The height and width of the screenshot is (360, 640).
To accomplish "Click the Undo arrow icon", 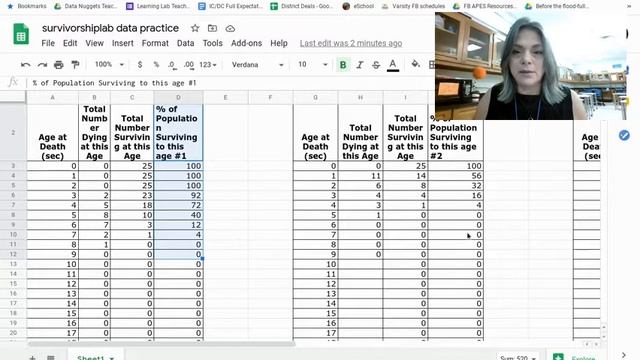I will tap(25, 65).
